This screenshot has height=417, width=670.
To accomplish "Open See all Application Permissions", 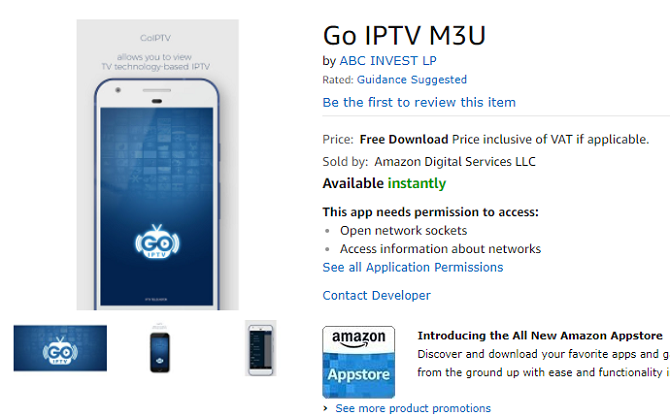I will point(413,267).
